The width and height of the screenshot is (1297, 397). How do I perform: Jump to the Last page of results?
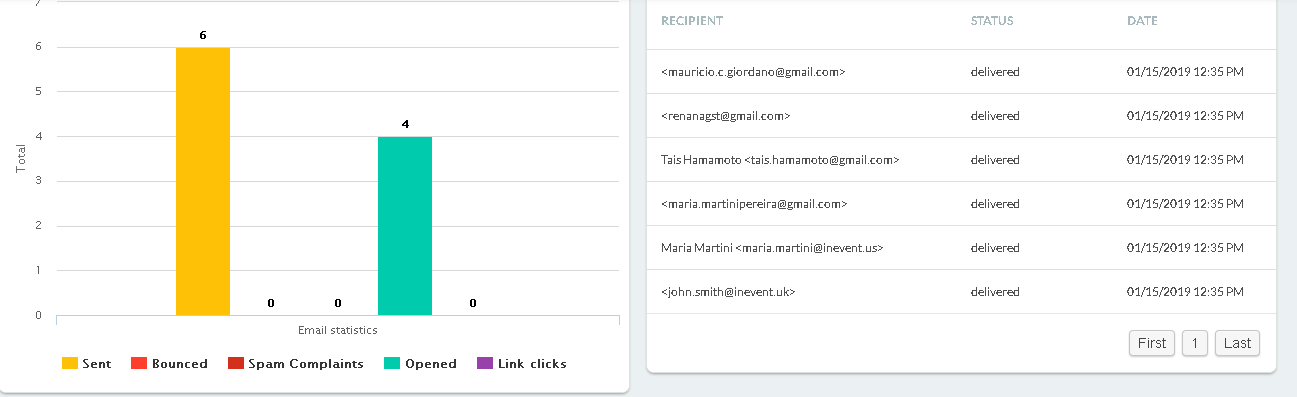coord(1237,343)
